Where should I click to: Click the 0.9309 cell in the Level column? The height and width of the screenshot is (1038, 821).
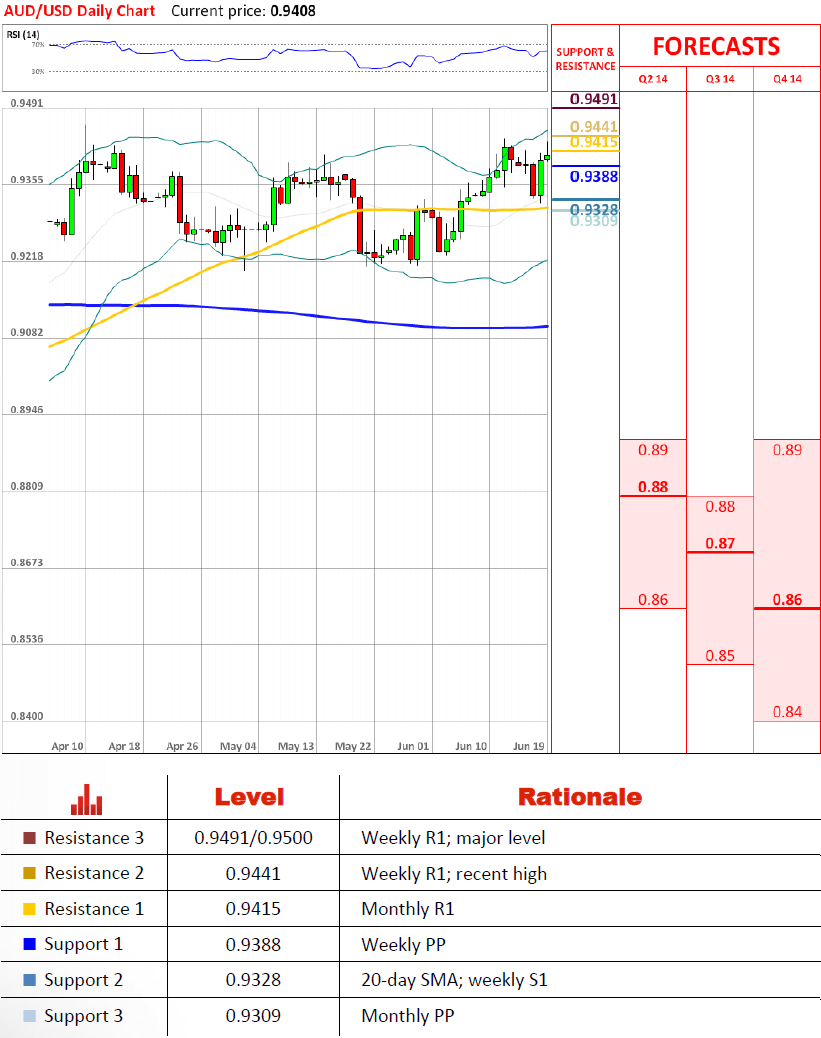coord(253,1015)
